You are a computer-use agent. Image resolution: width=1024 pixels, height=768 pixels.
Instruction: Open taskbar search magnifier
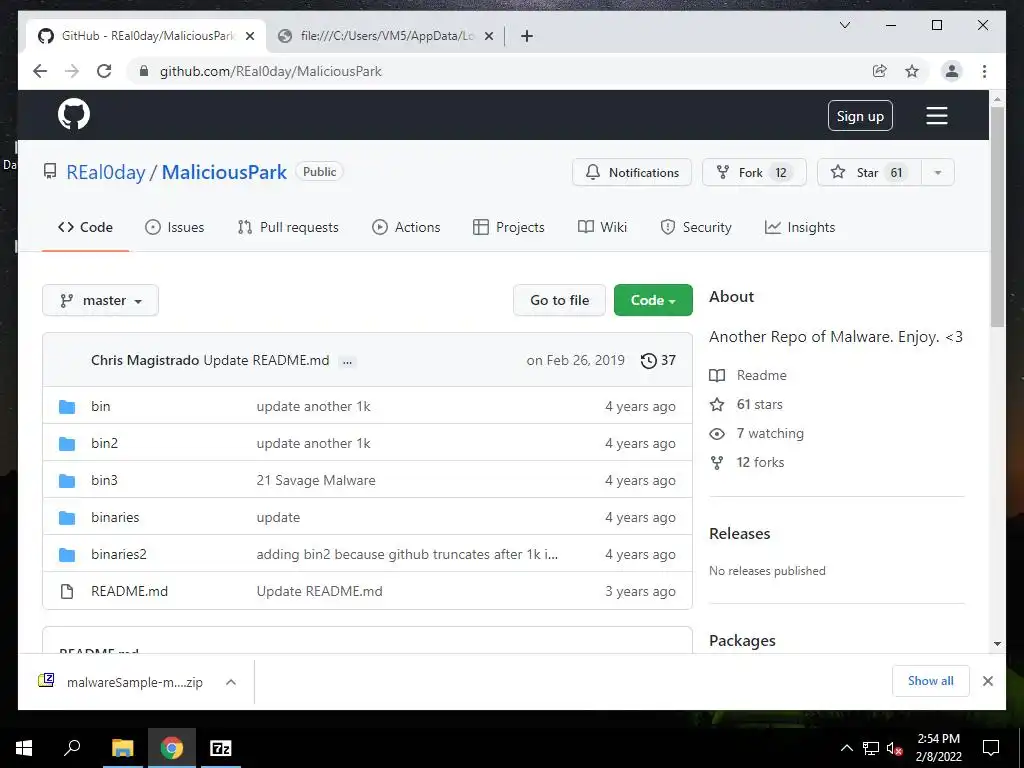pos(72,748)
